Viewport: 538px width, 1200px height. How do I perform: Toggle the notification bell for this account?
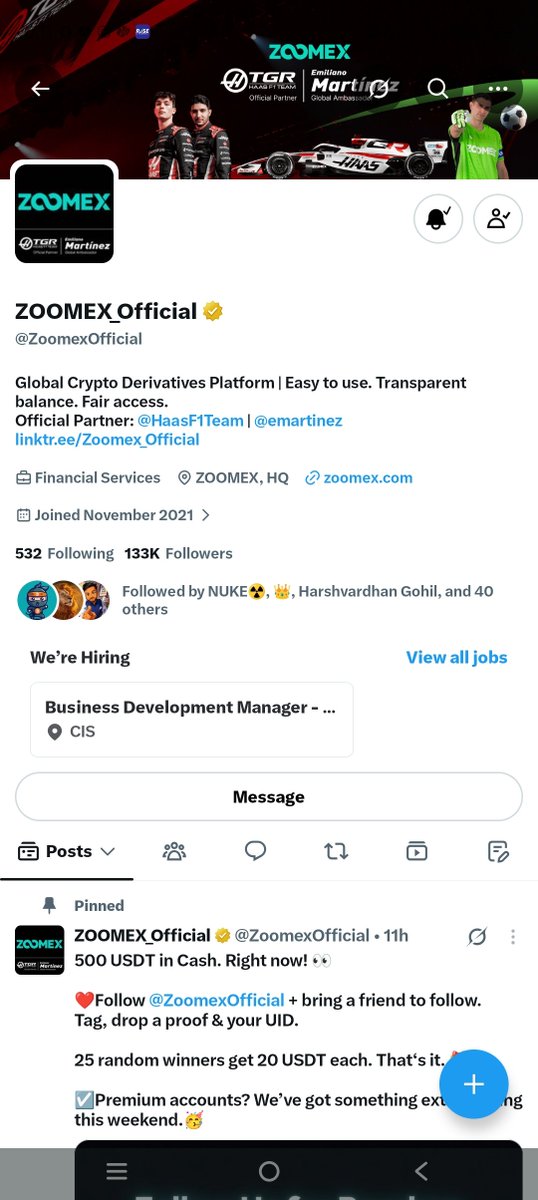pos(438,219)
